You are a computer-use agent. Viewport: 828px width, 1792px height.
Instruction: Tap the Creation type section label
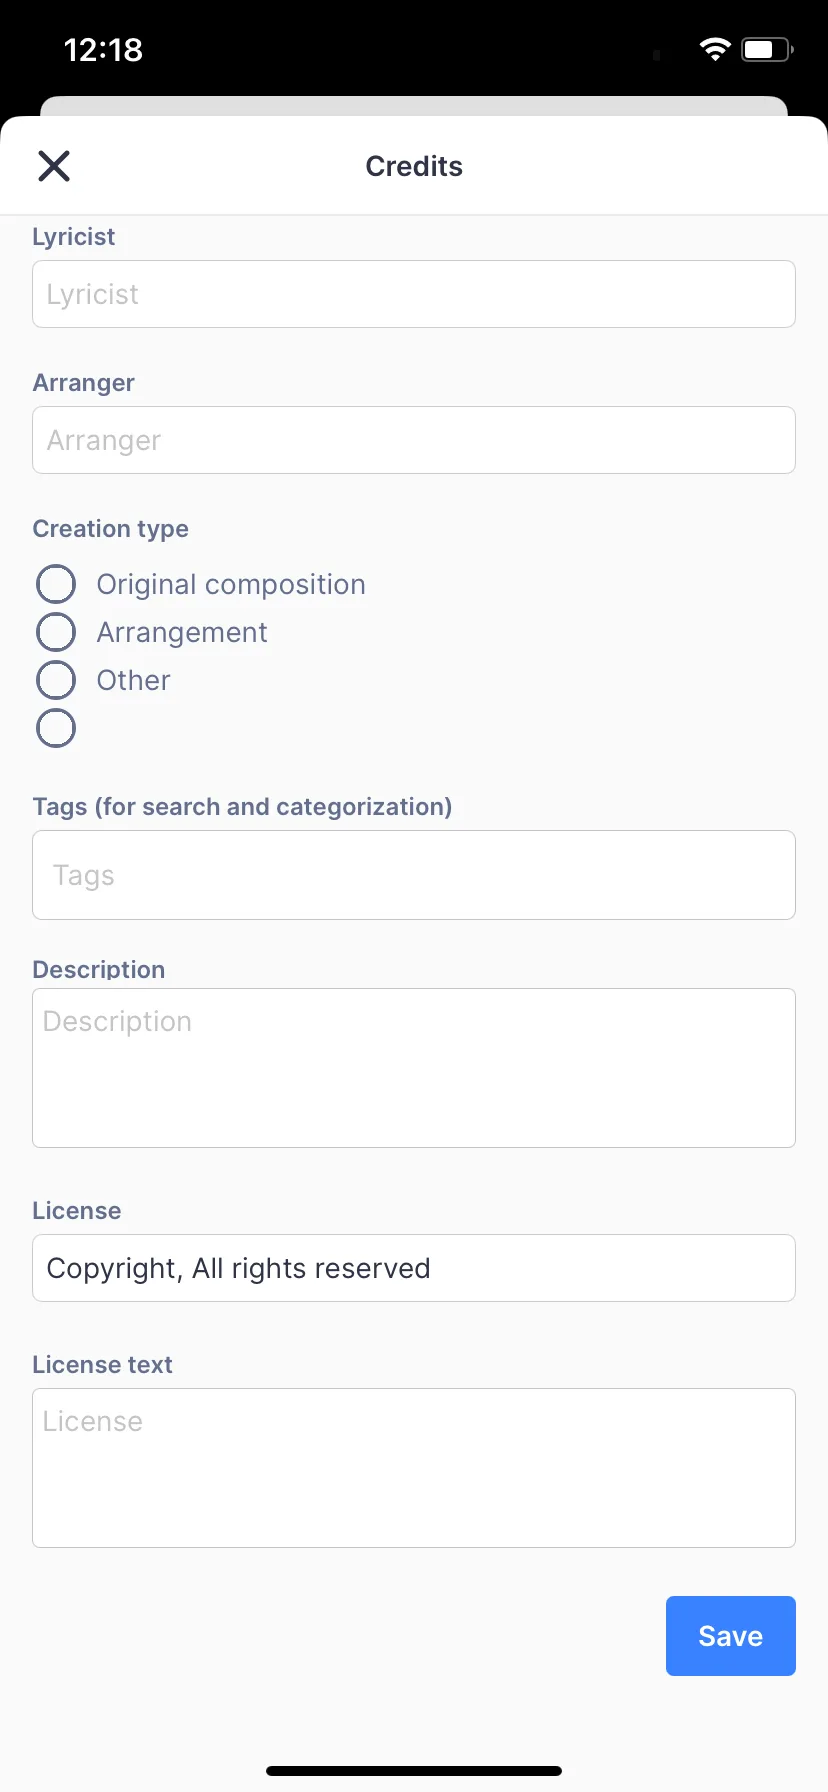tap(111, 529)
